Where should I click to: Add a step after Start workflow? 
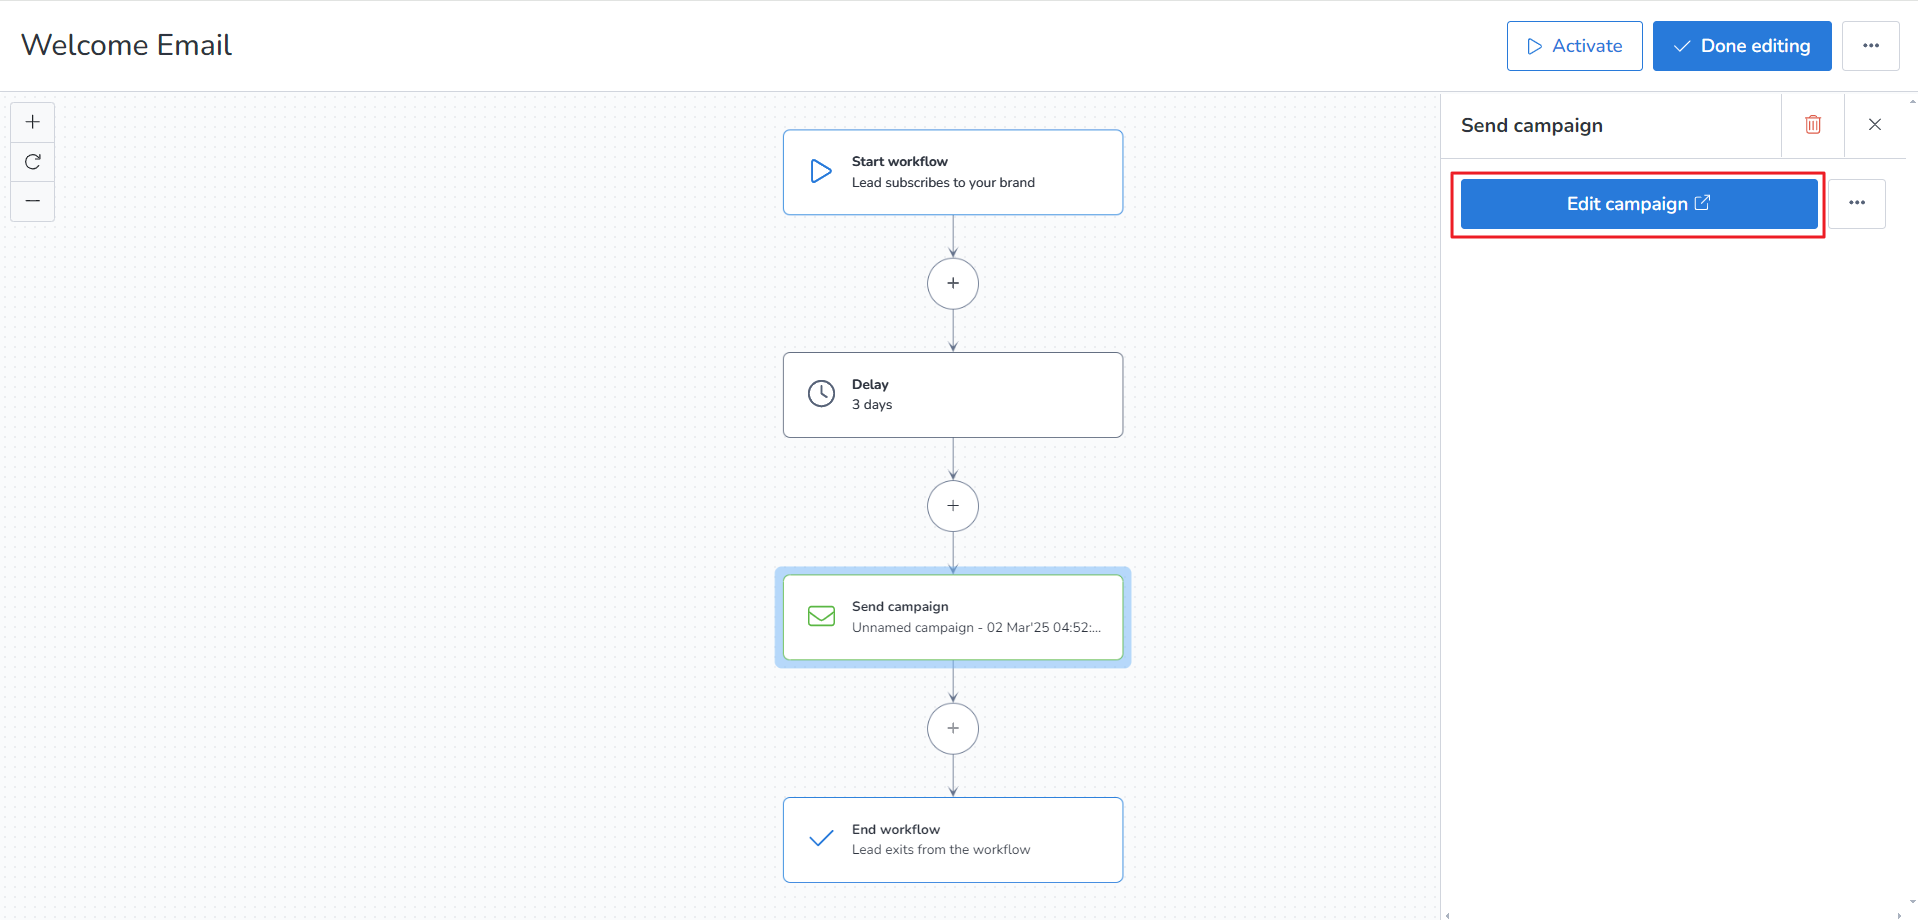[952, 284]
